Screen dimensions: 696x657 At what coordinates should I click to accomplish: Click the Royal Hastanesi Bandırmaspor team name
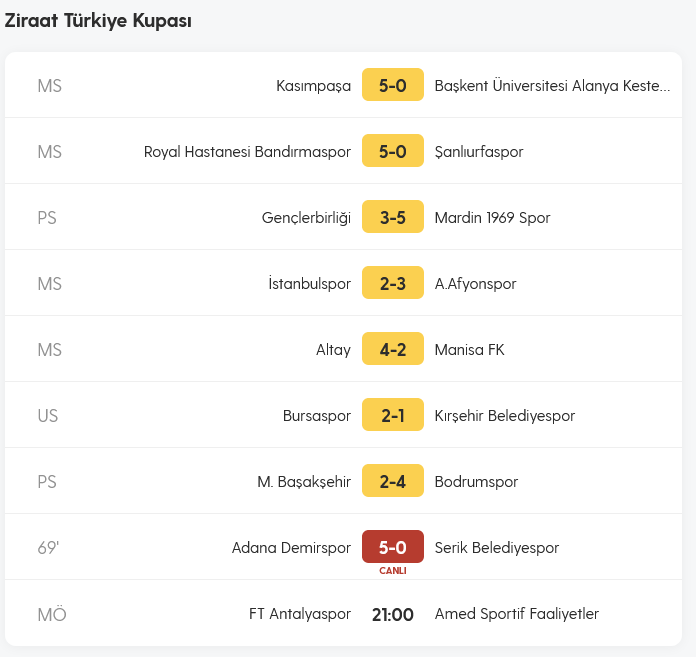(x=247, y=152)
